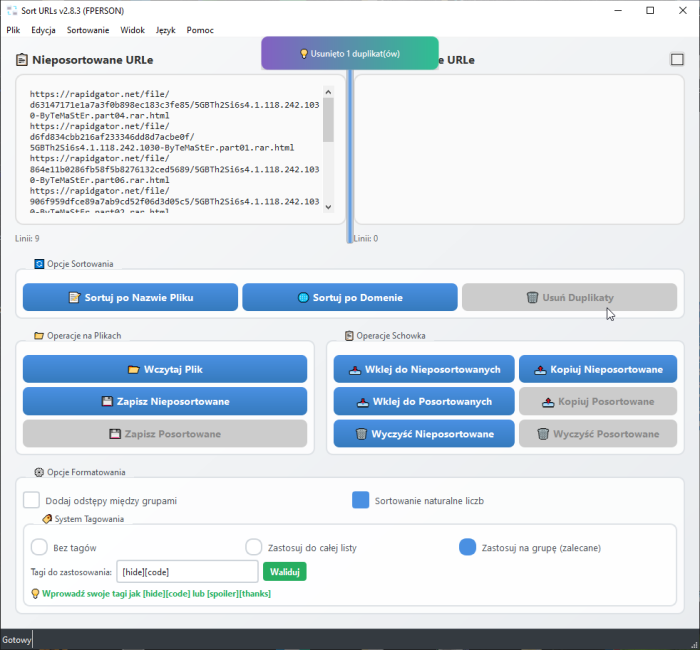This screenshot has height=650, width=700.
Task: Click the Tagi do zastosowania input field
Action: 187,571
